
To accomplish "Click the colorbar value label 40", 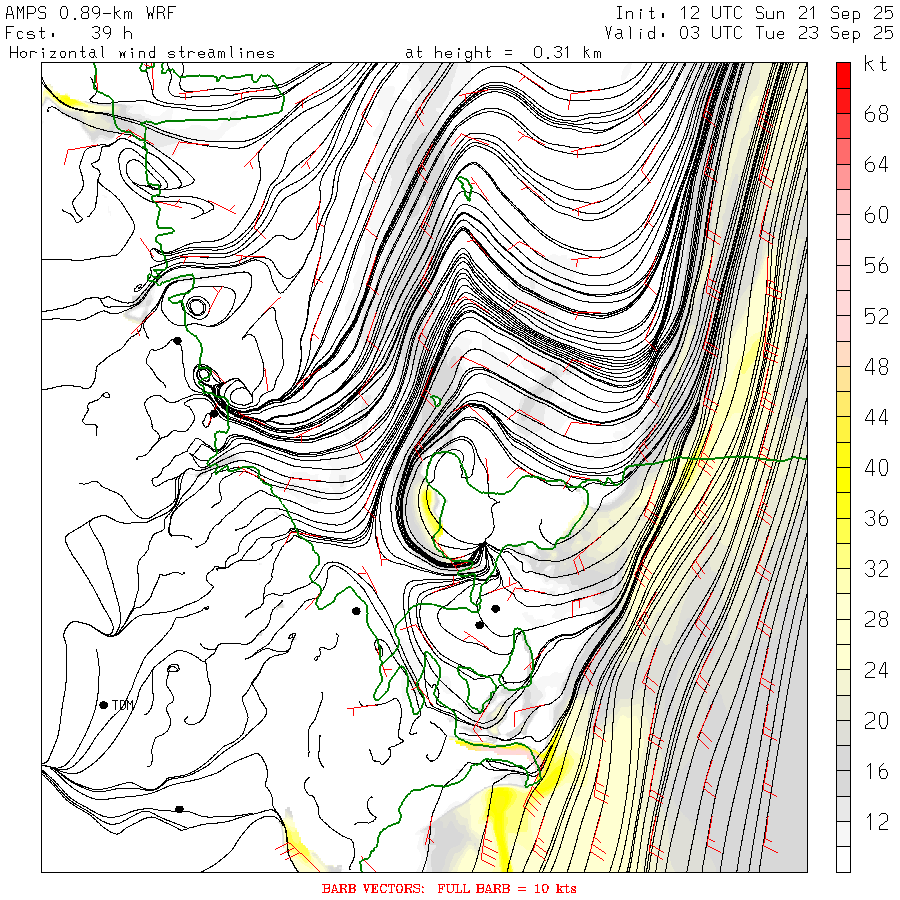I will pyautogui.click(x=876, y=468).
